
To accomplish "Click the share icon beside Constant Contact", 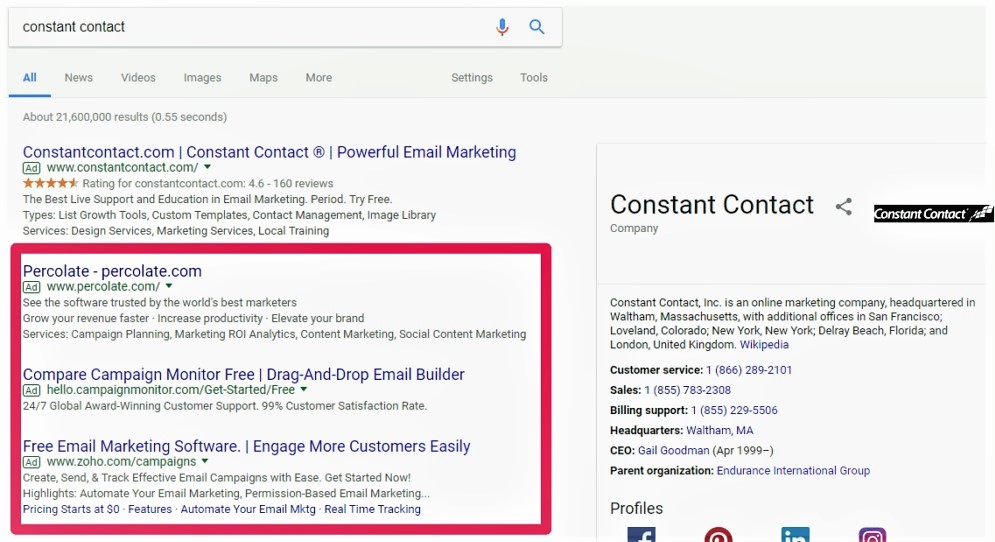I will coord(843,206).
